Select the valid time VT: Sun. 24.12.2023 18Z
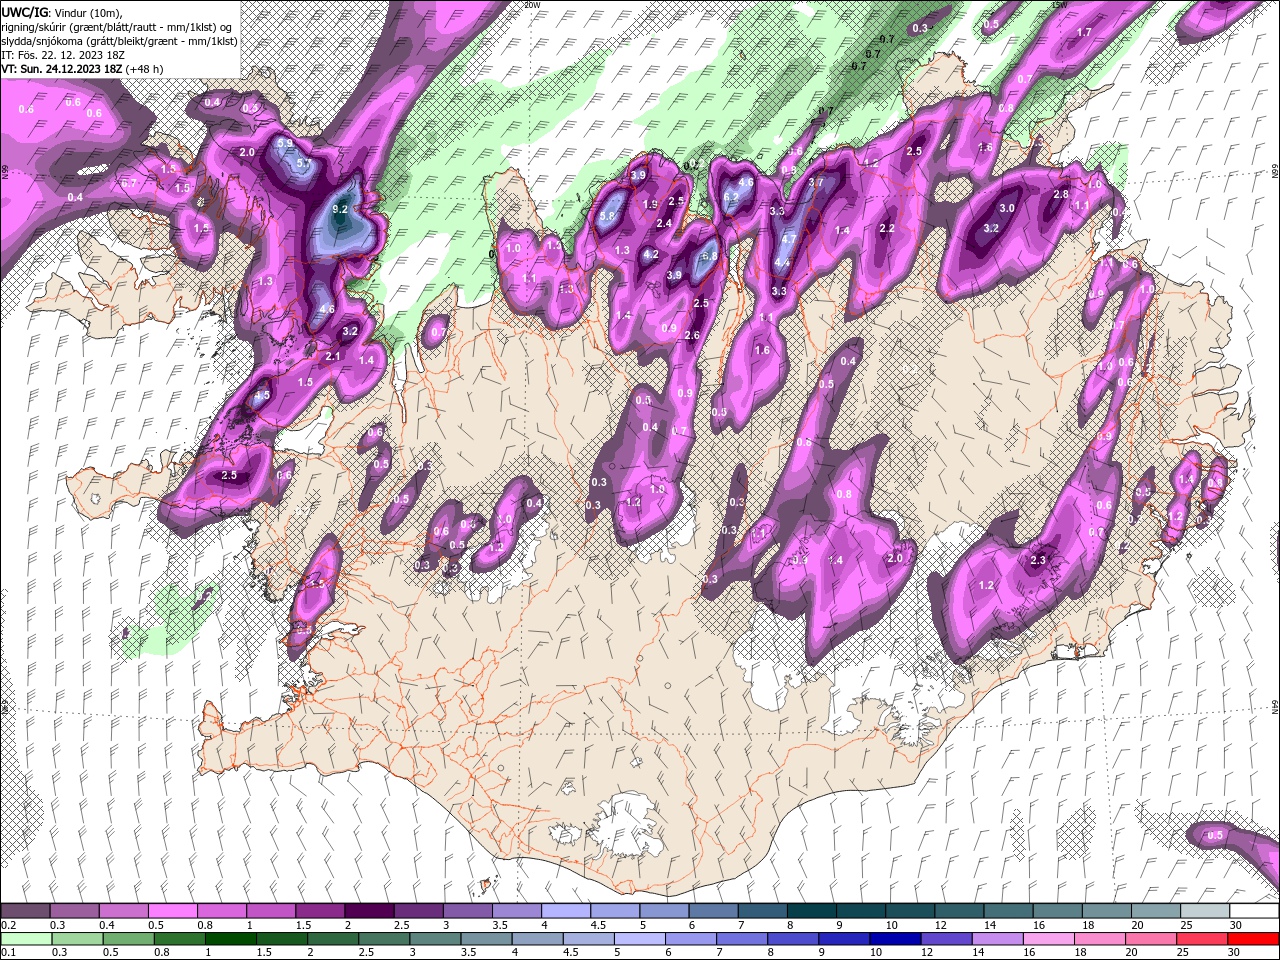The width and height of the screenshot is (1280, 960). click(62, 69)
